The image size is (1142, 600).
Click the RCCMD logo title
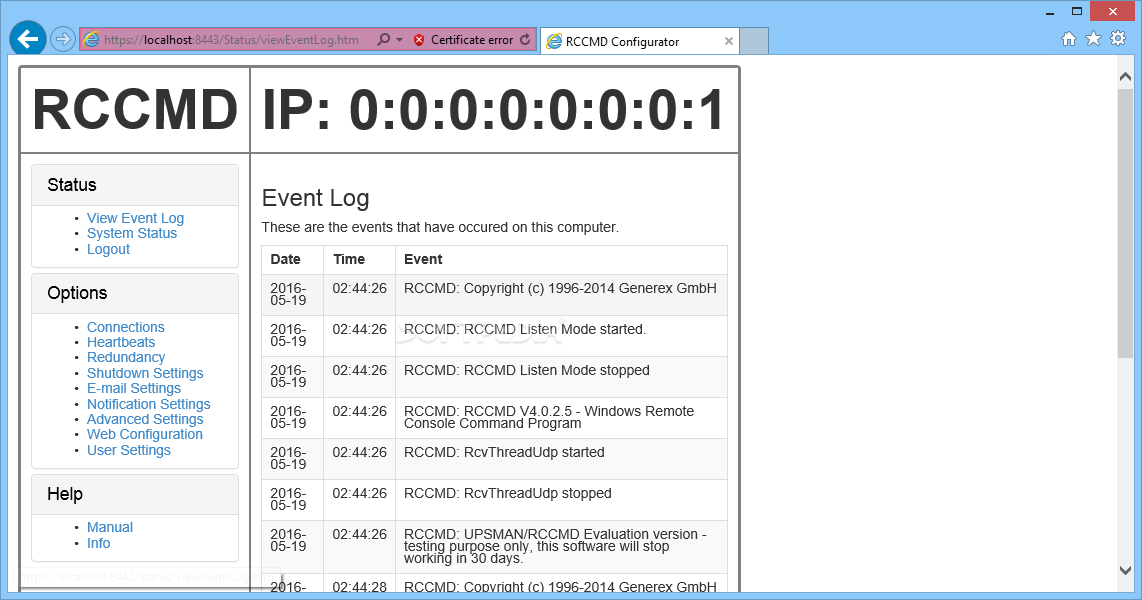click(x=135, y=110)
